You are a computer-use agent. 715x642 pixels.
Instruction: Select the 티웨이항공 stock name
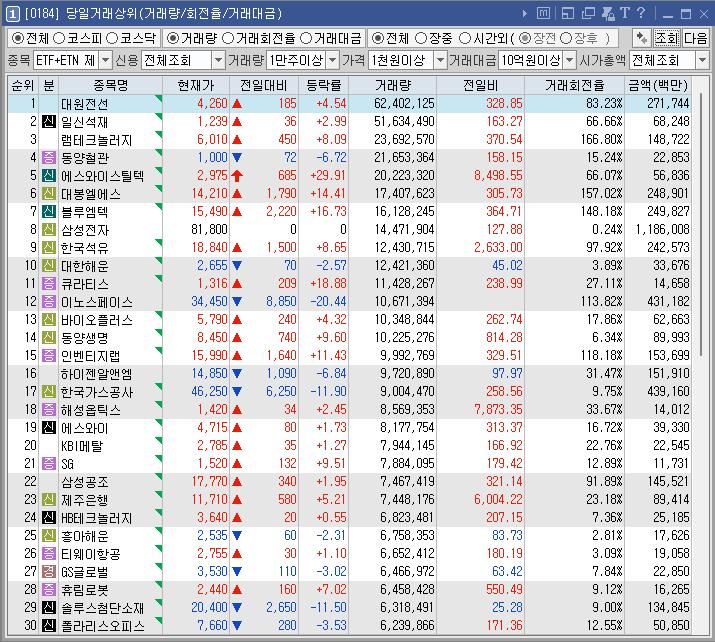coord(91,554)
